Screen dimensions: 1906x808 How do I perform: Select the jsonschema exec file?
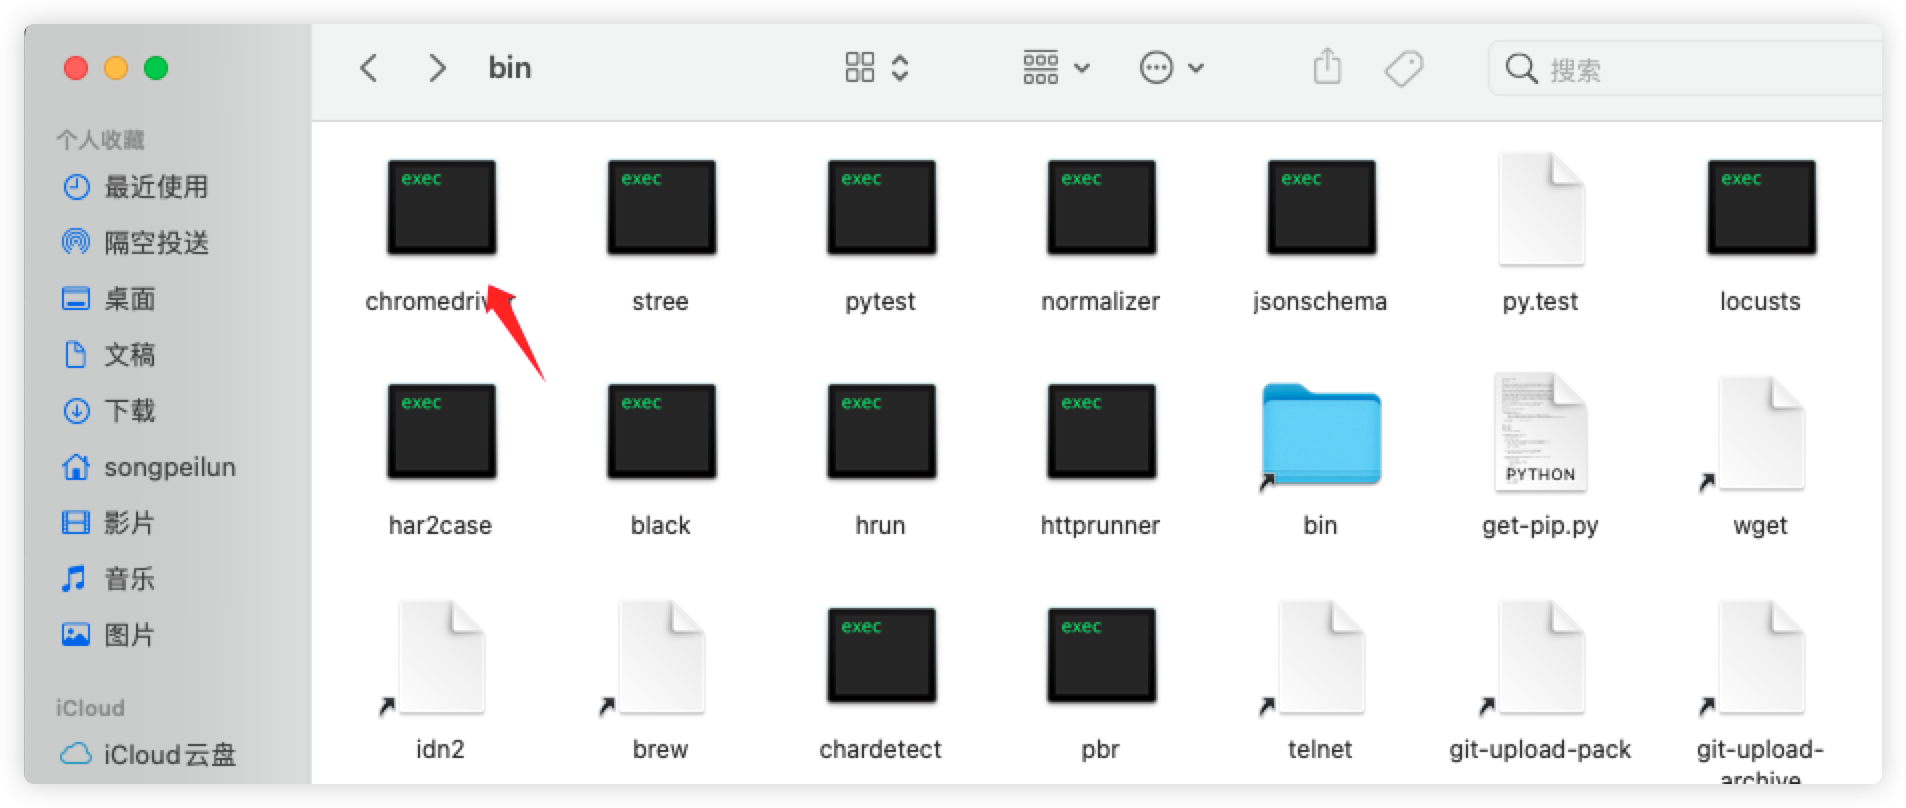(1321, 207)
